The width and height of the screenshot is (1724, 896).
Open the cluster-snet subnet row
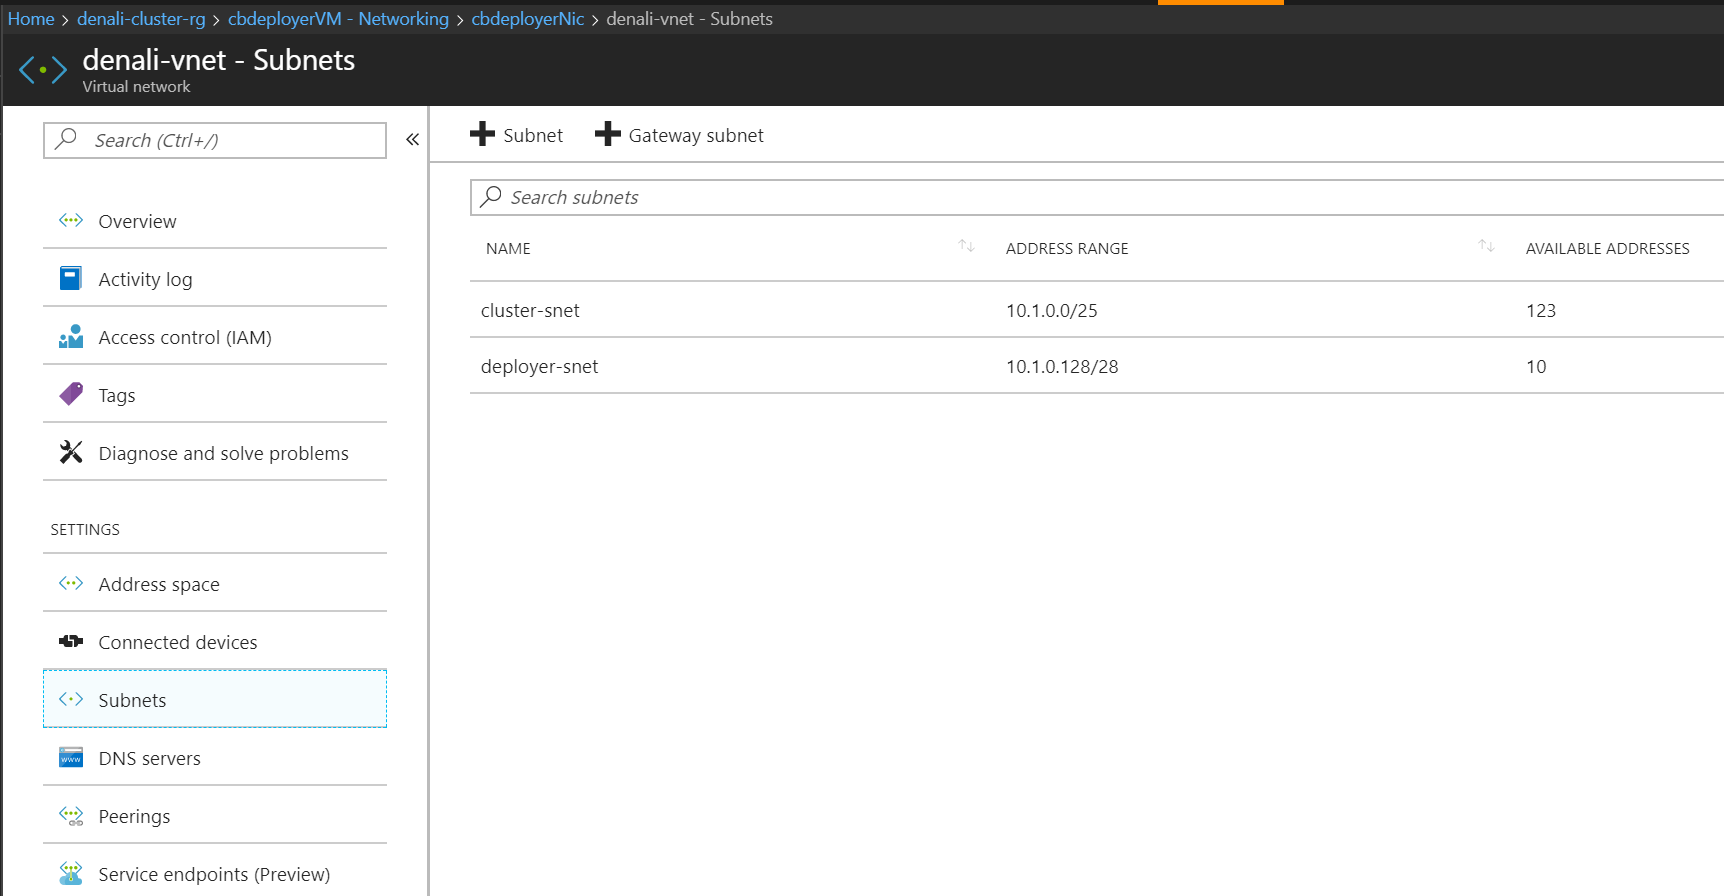1097,310
